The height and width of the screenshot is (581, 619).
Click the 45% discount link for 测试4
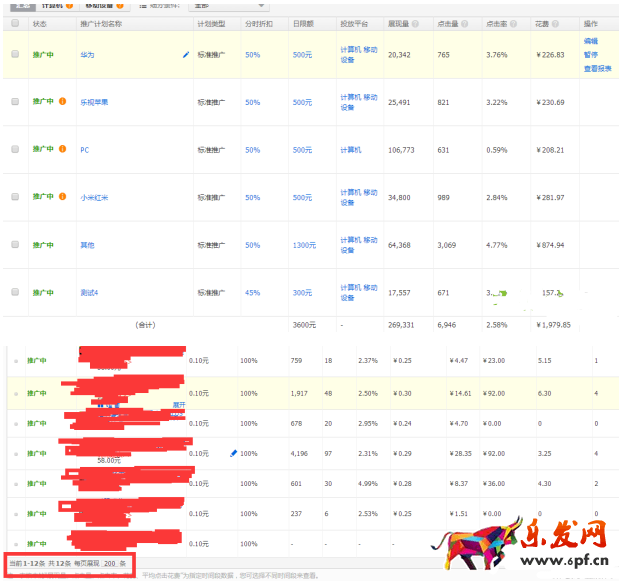pos(253,293)
